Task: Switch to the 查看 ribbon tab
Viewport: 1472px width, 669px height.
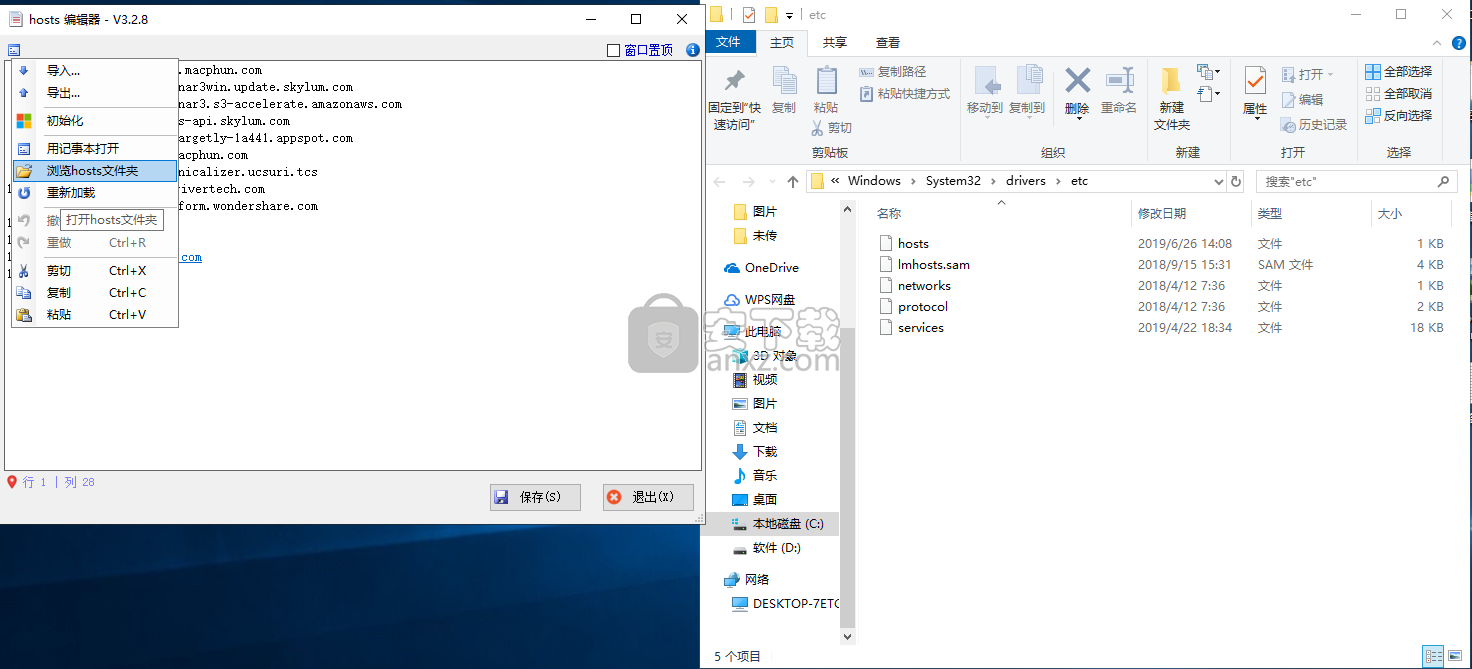Action: pyautogui.click(x=888, y=42)
